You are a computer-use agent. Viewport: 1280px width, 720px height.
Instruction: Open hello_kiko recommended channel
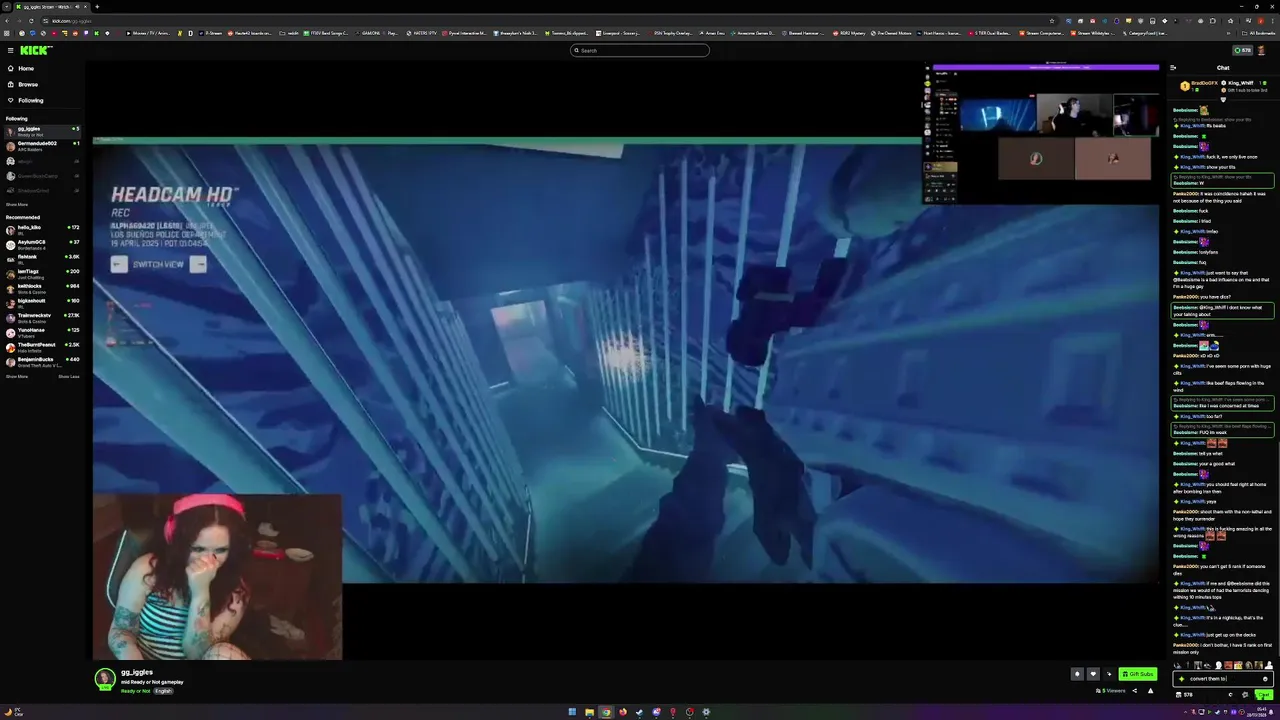[42, 229]
